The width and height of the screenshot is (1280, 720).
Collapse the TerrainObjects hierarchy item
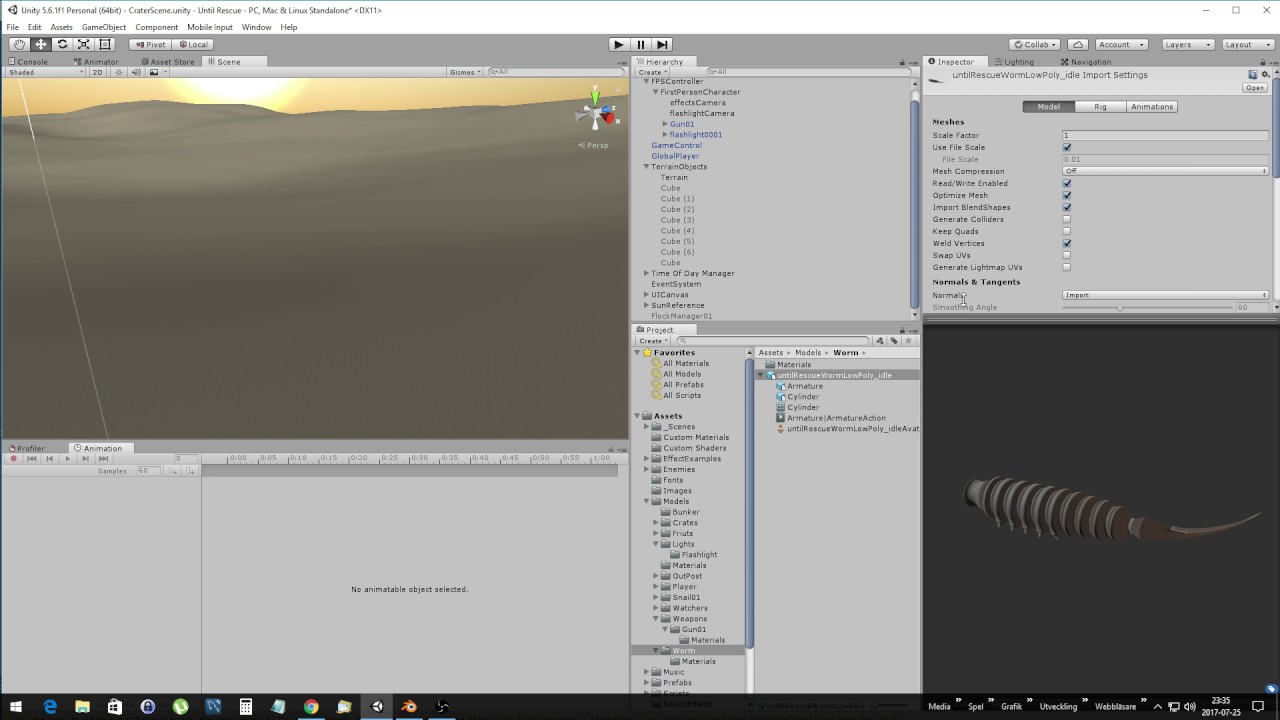tap(645, 166)
